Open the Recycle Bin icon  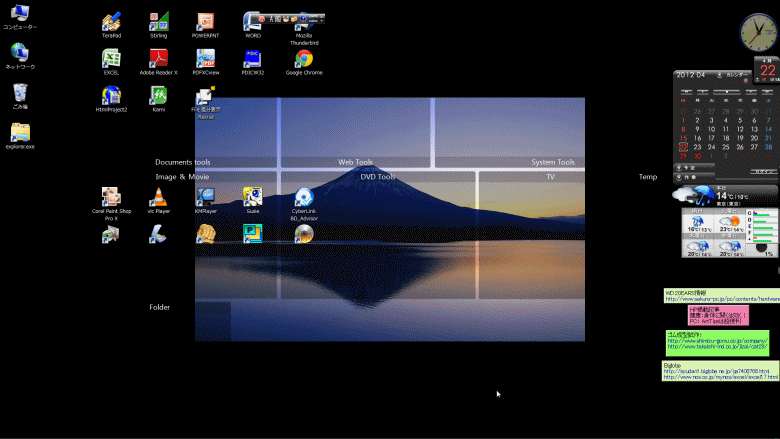[19, 92]
